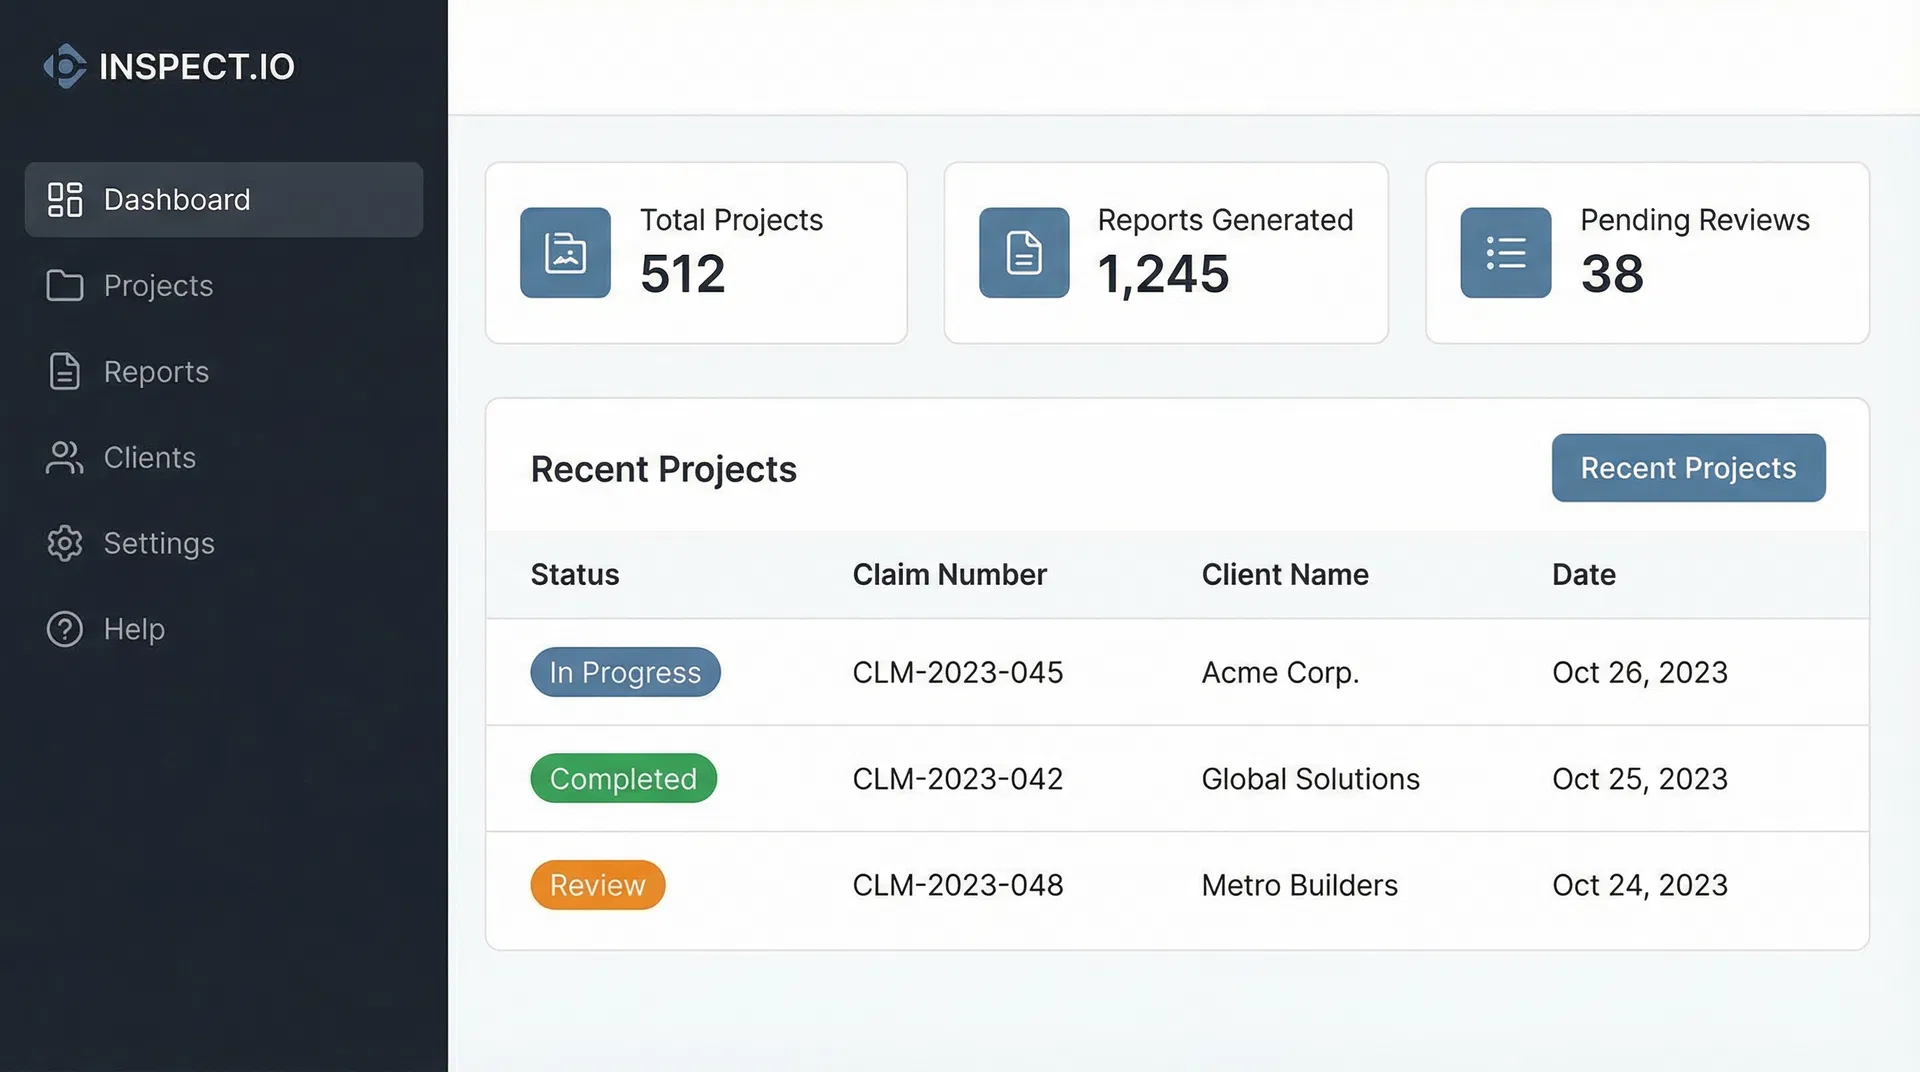Click the Help question mark icon
The height and width of the screenshot is (1072, 1920).
(x=64, y=629)
